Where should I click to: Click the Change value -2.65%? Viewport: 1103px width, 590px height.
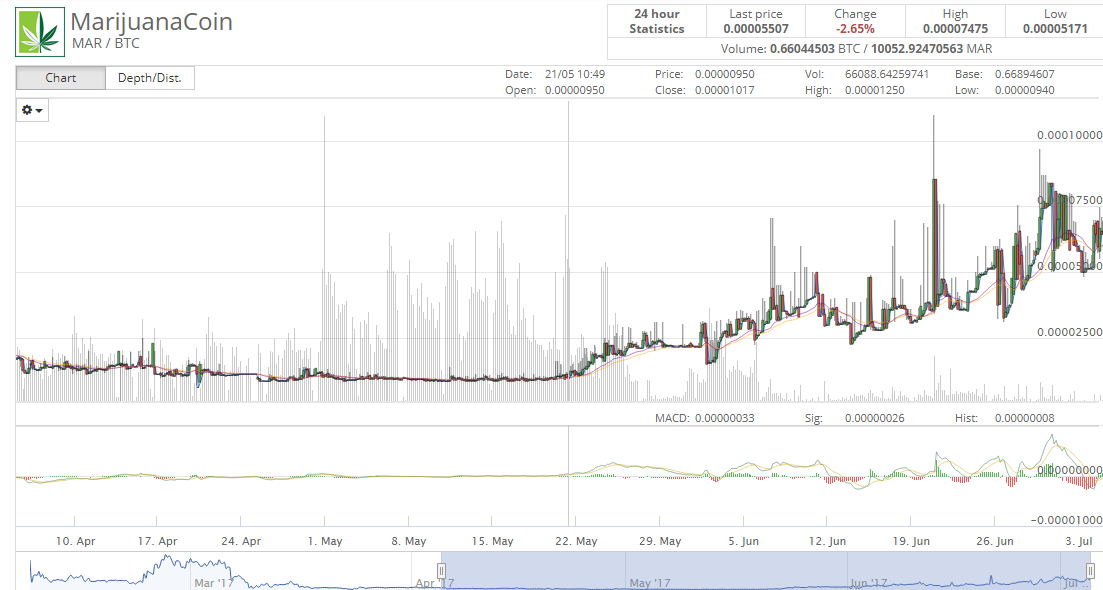855,29
